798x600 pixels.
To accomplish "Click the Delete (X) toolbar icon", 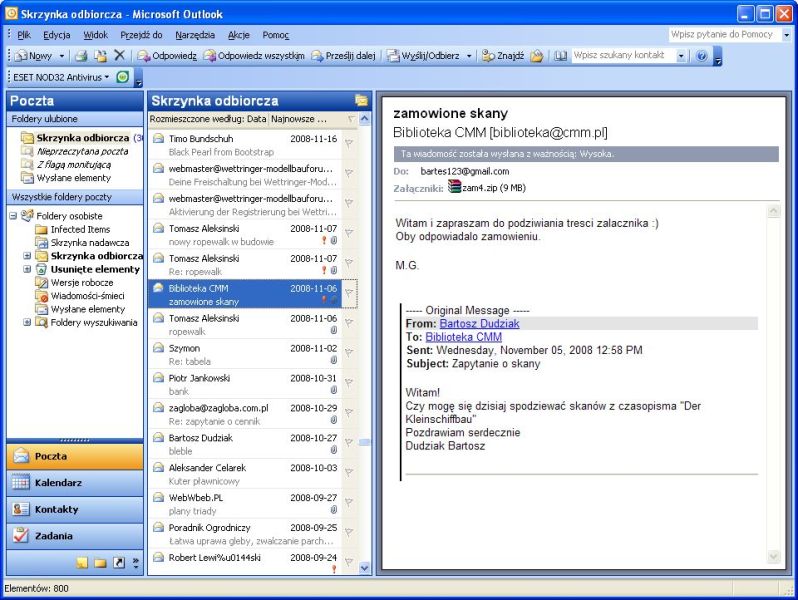I will pyautogui.click(x=120, y=56).
